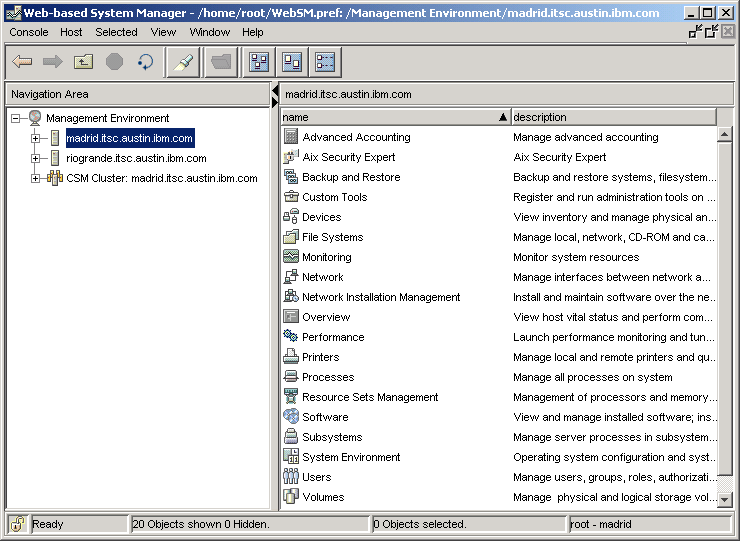Expand the madrid.itsc.austin.ibm.com tree node

click(35, 138)
